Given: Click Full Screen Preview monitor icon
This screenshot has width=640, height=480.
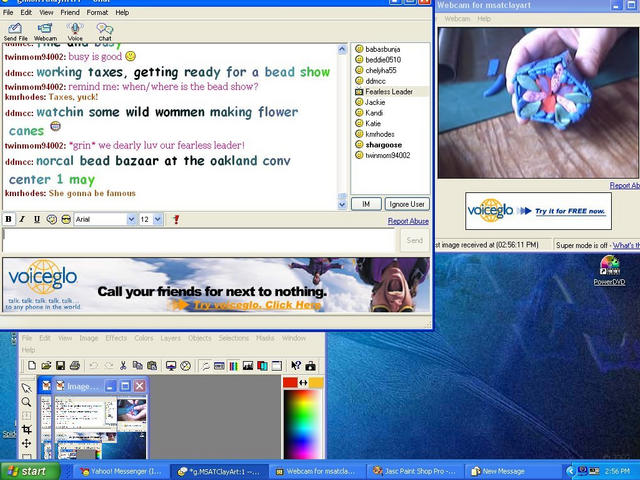Looking at the screenshot, I should 171,366.
